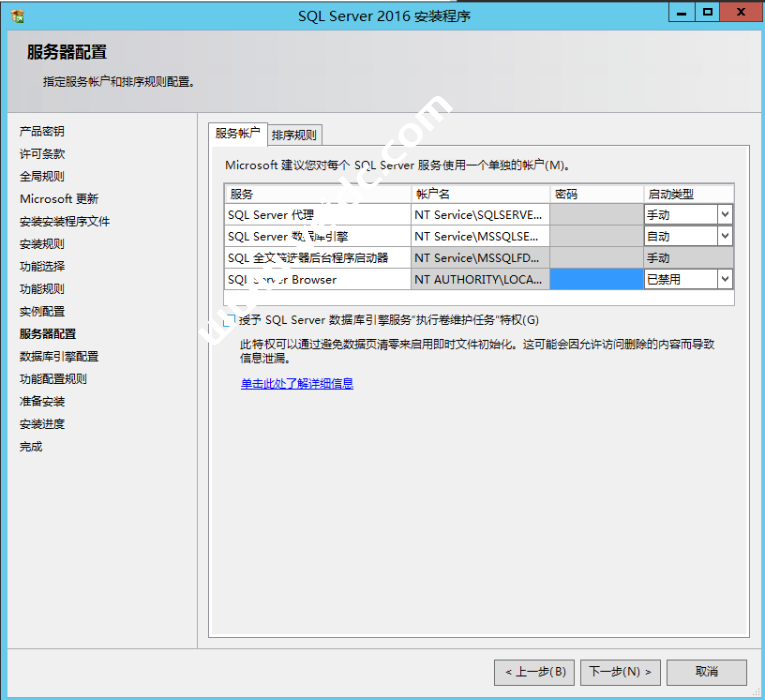Open startup type dropdown for SQL Server Browser

click(x=724, y=280)
